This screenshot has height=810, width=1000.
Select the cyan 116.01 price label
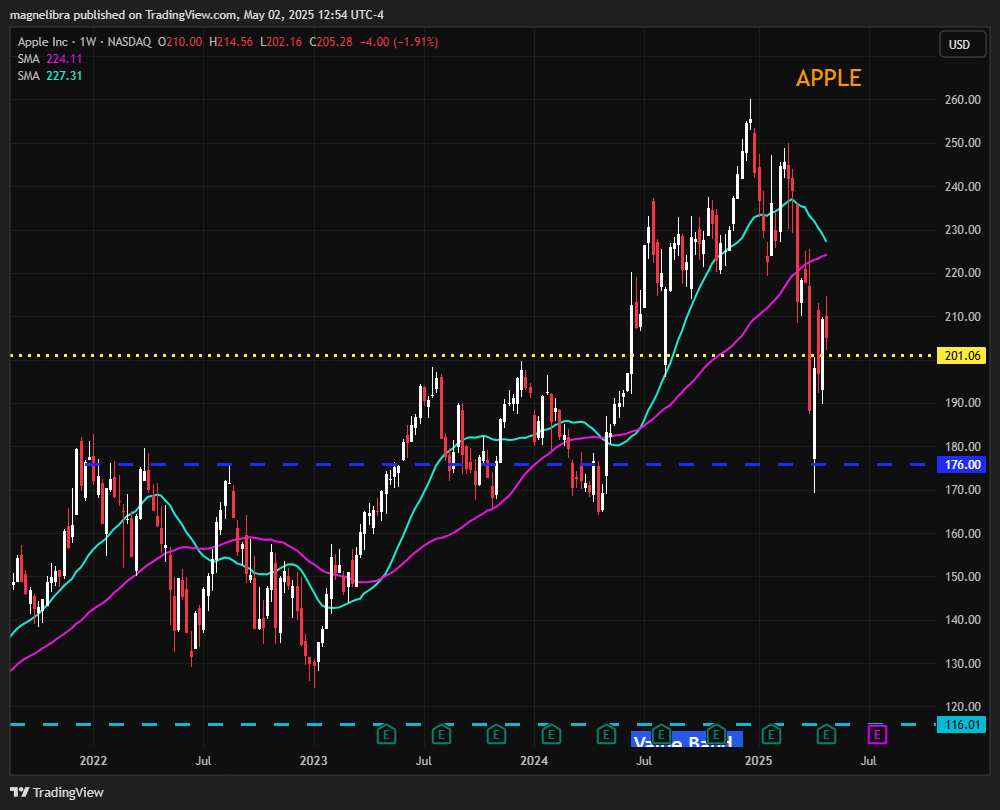(x=961, y=725)
